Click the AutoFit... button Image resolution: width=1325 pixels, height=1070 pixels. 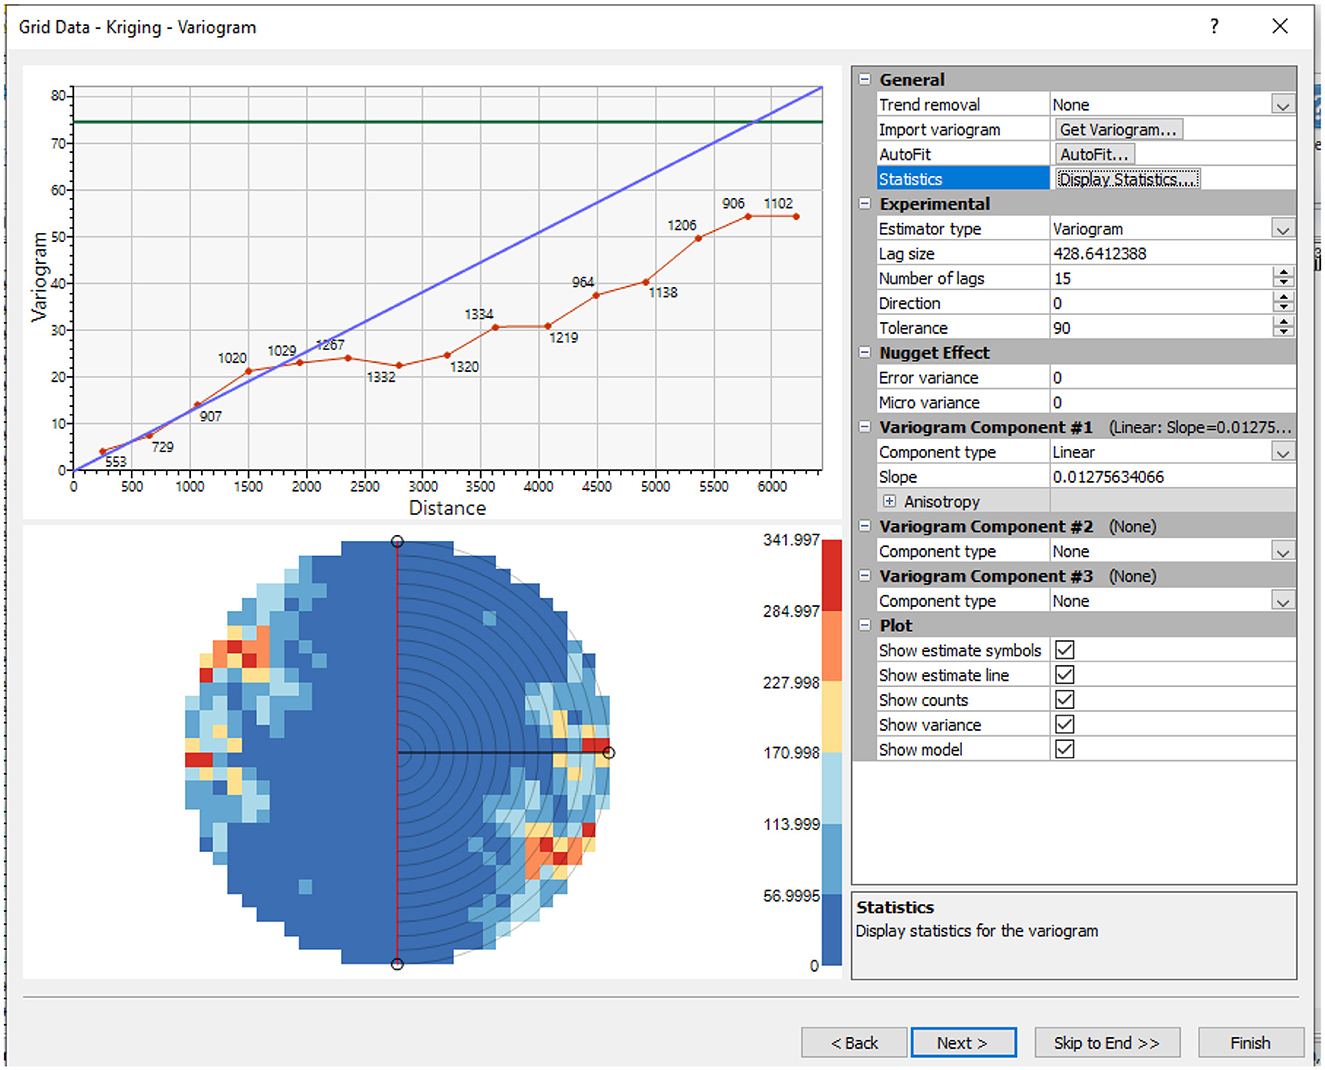[1094, 154]
